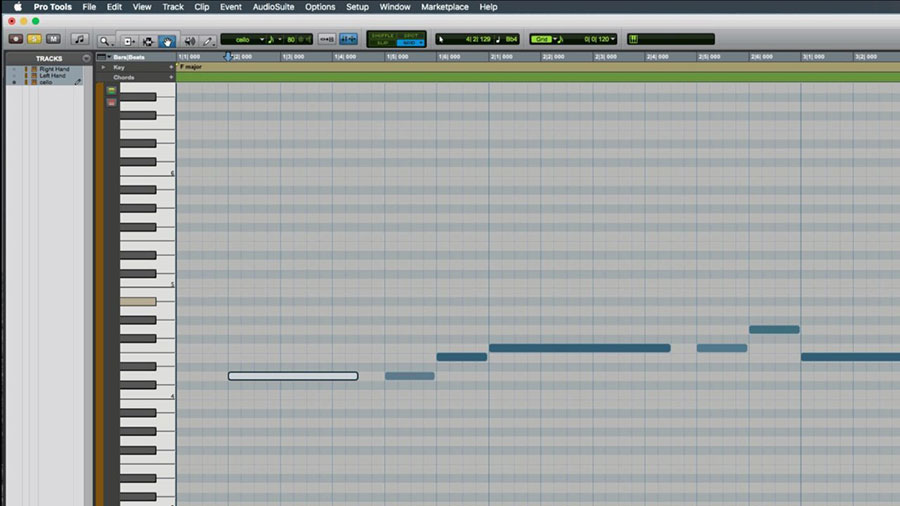Click the cursor location arrow icon
900x506 pixels.
tap(441, 40)
